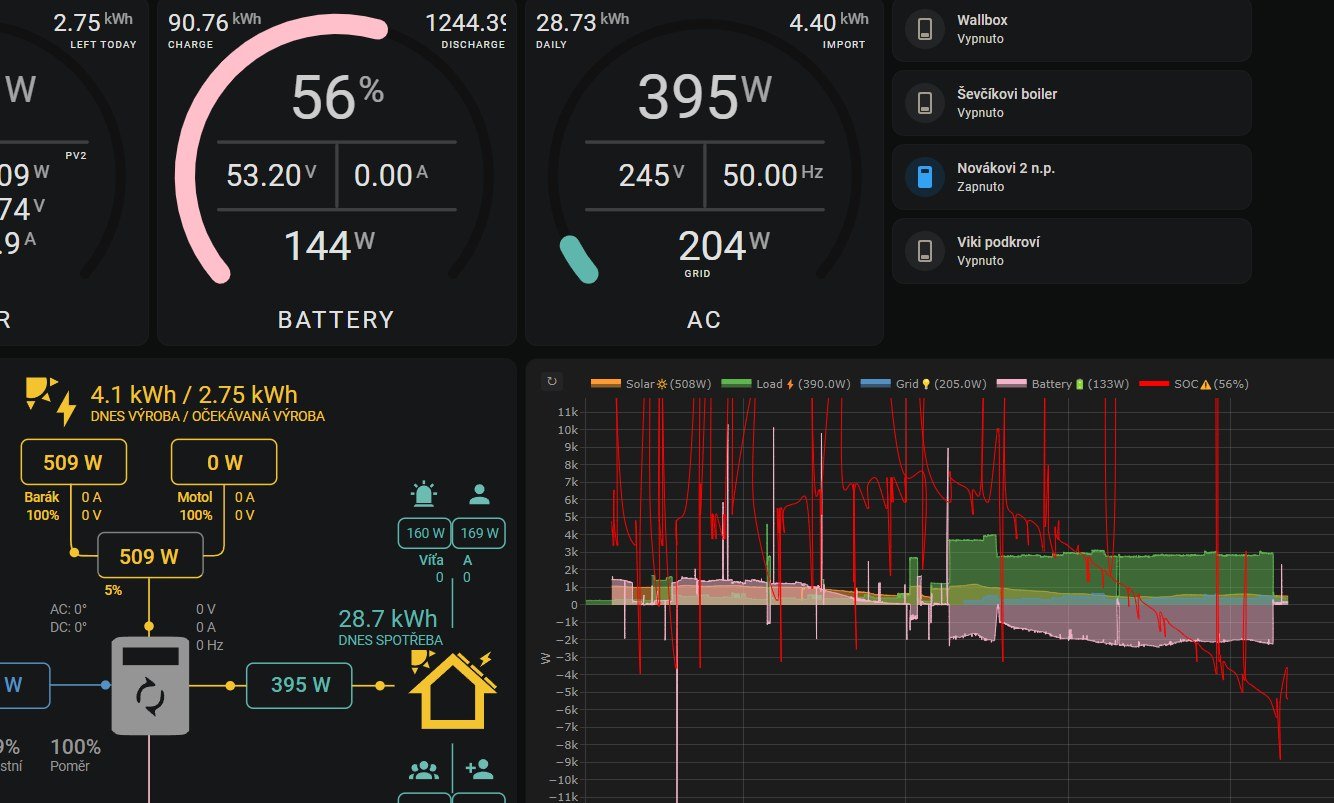Toggle the Battery legend entry
The height and width of the screenshot is (803, 1334).
click(x=1064, y=384)
